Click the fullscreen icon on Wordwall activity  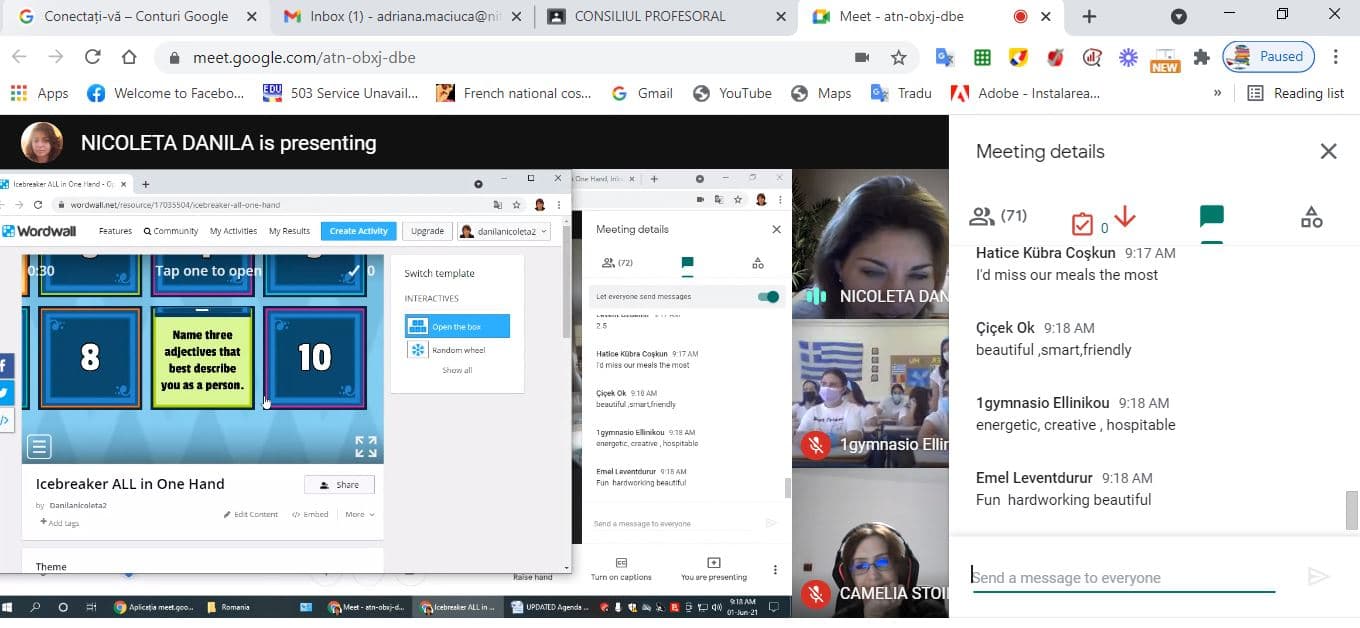pyautogui.click(x=366, y=446)
